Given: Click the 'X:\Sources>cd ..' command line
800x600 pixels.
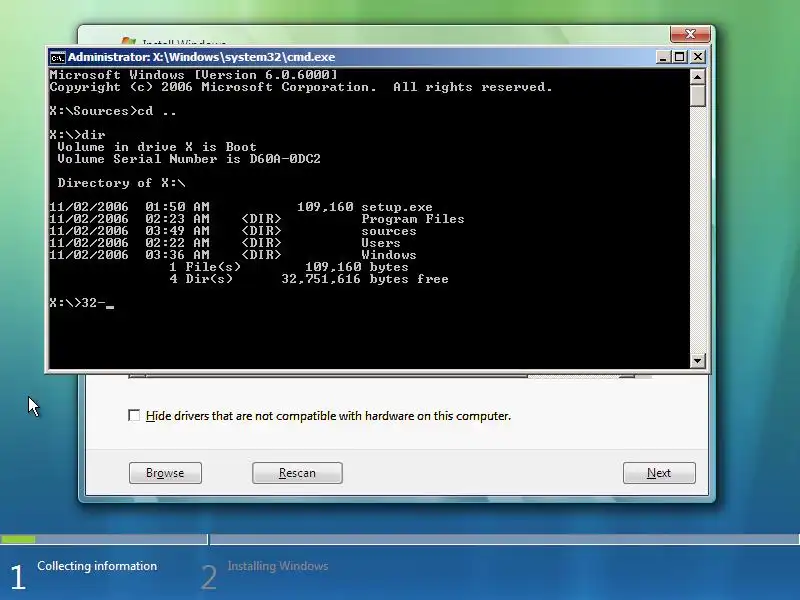Looking at the screenshot, I should [x=113, y=111].
